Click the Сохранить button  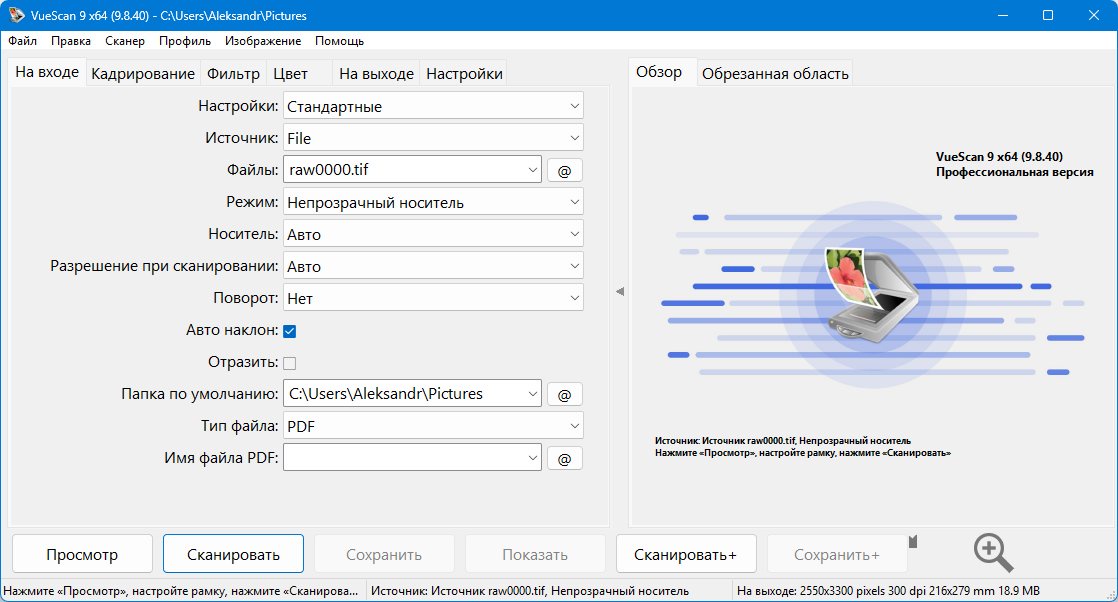pos(384,554)
